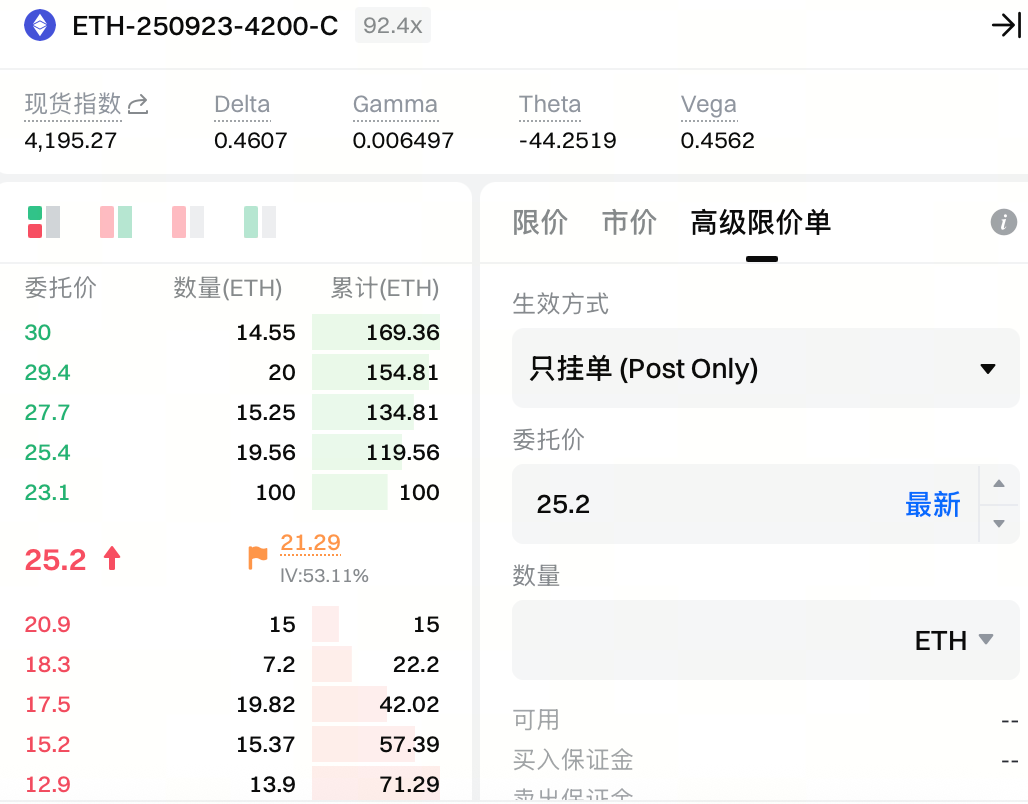
Task: Click the red up-arrow next to 25.2
Action: tap(112, 559)
